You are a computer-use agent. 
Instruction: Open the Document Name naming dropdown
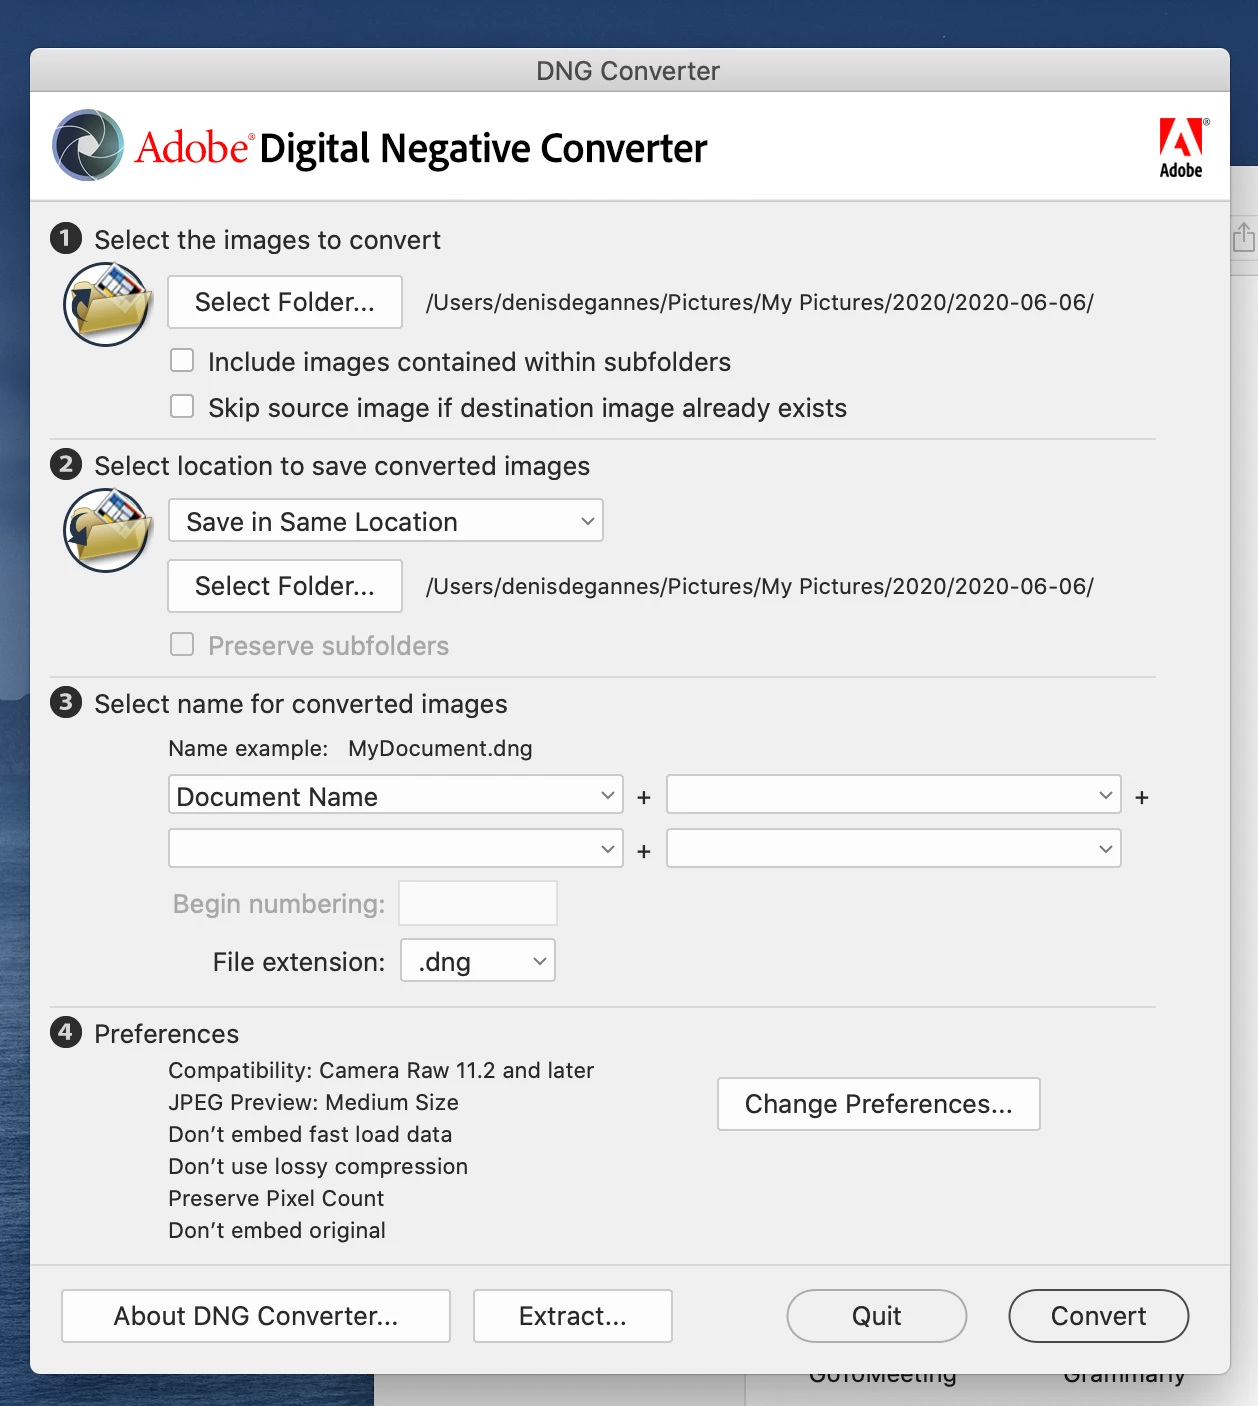tap(396, 796)
